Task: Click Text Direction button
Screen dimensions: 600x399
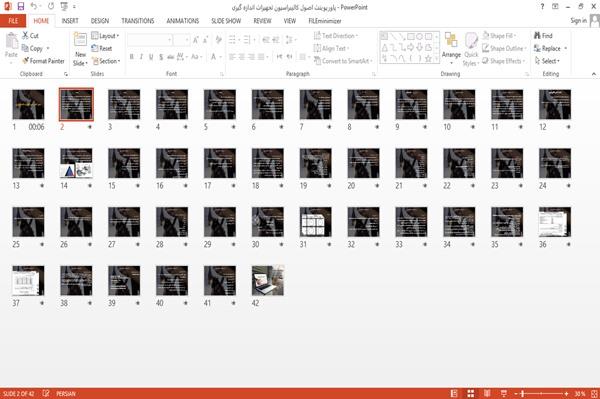Action: [x=336, y=36]
